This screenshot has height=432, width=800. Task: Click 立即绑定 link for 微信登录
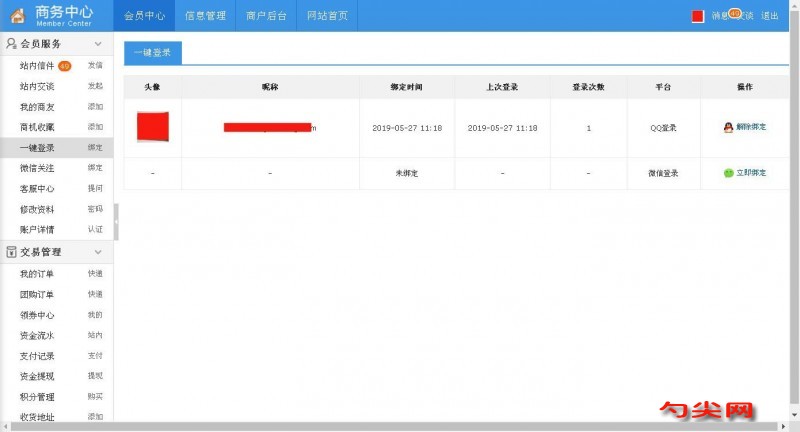coord(750,173)
